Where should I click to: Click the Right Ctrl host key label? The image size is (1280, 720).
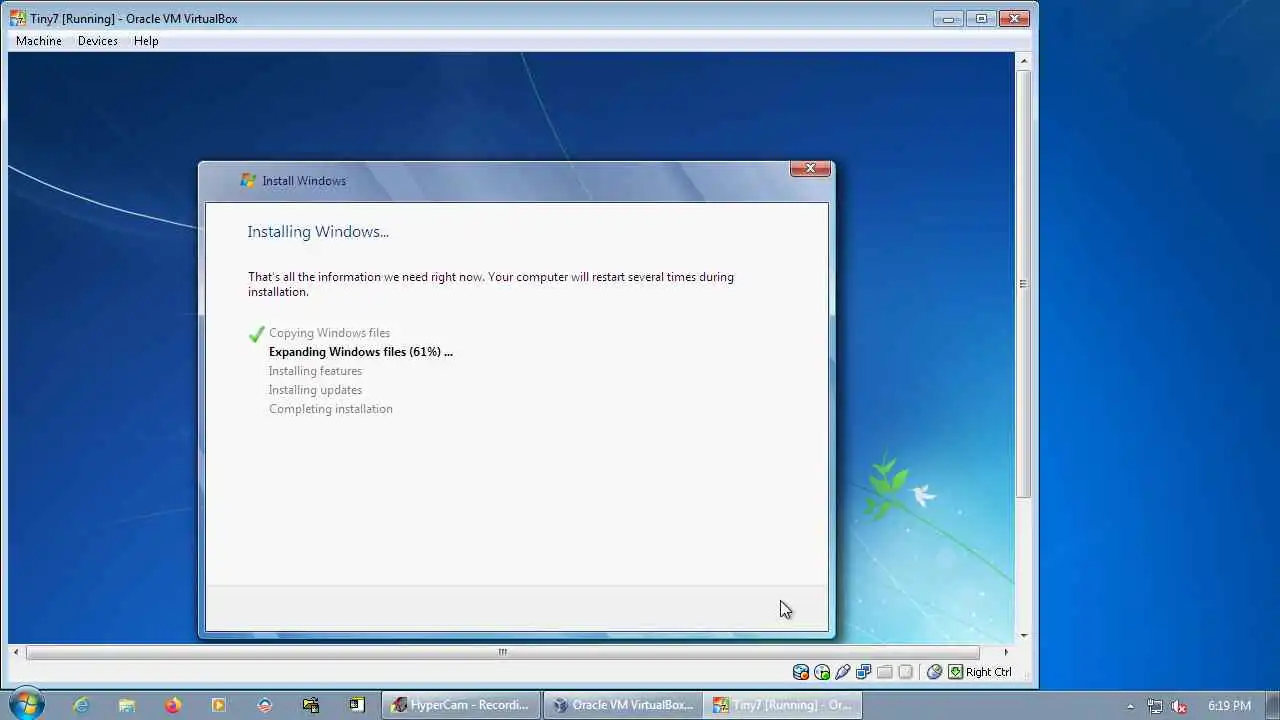989,672
